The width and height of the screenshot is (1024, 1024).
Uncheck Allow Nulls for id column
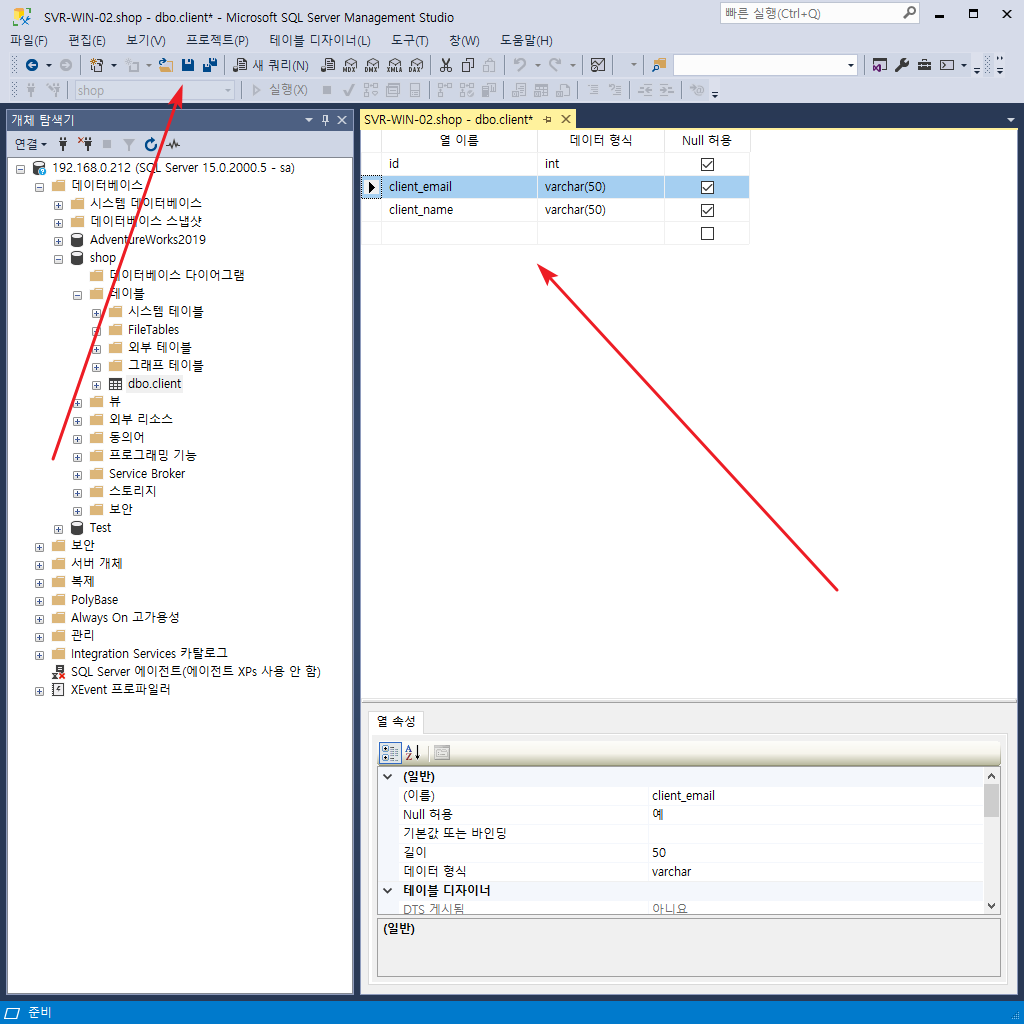click(x=707, y=164)
